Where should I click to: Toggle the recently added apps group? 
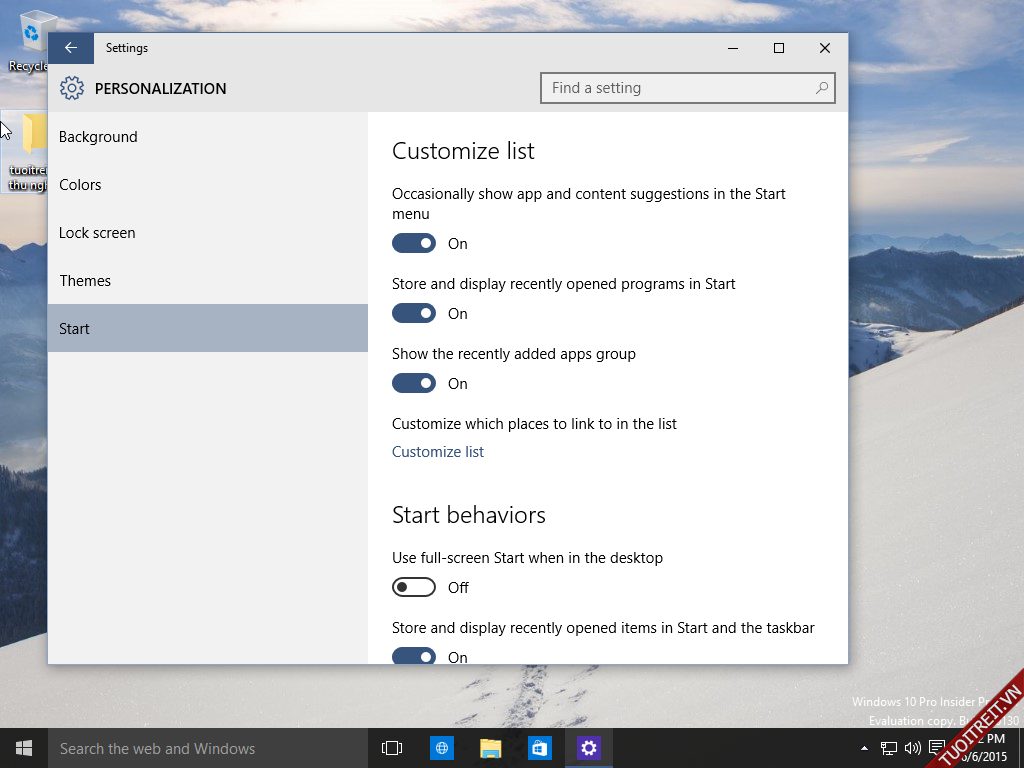414,383
